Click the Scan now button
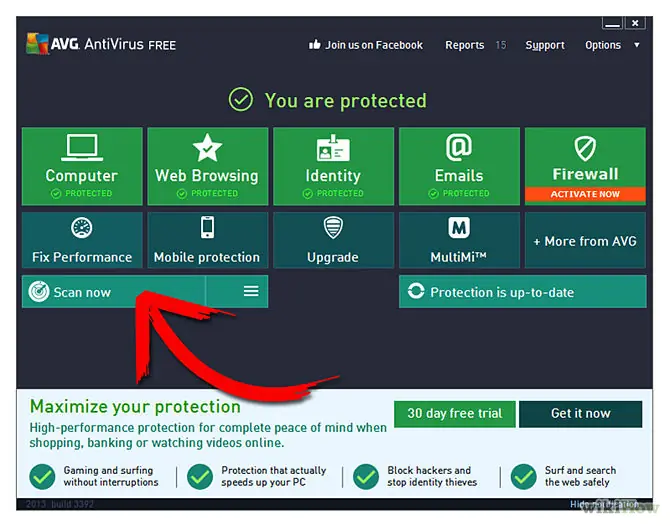Viewport: 670px width, 526px height. (114, 291)
